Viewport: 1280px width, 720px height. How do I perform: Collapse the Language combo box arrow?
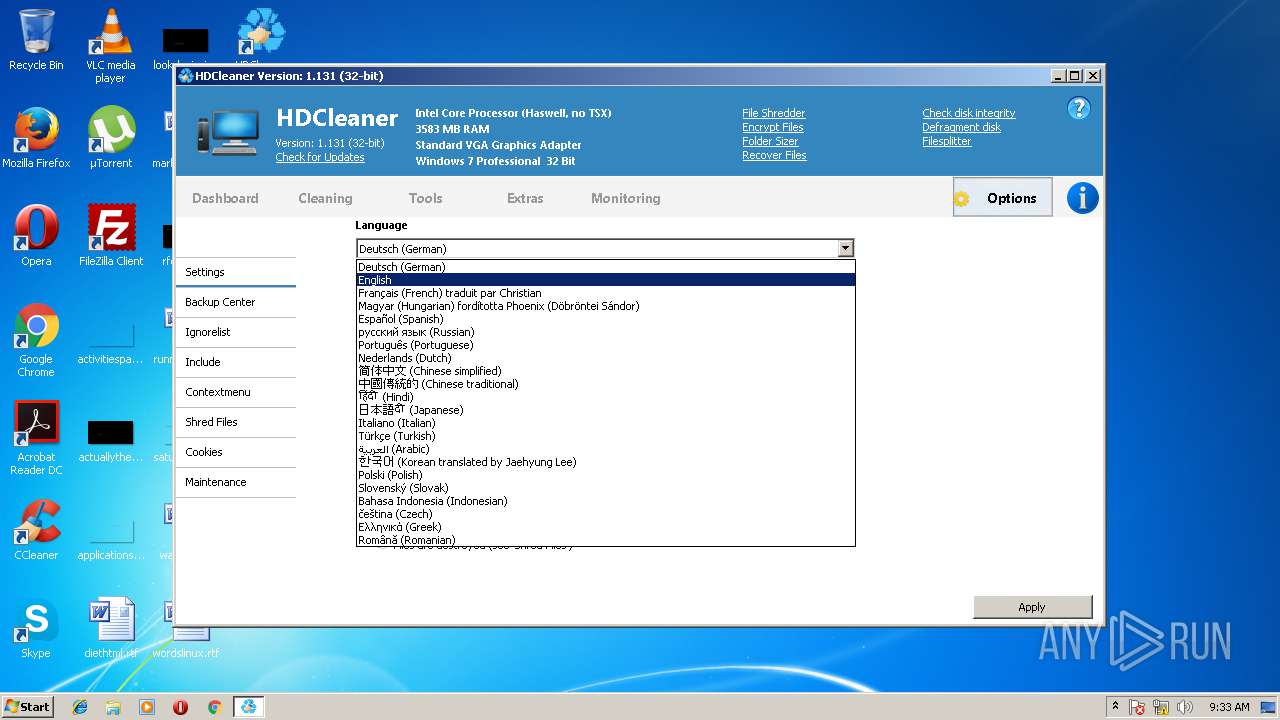(x=845, y=248)
